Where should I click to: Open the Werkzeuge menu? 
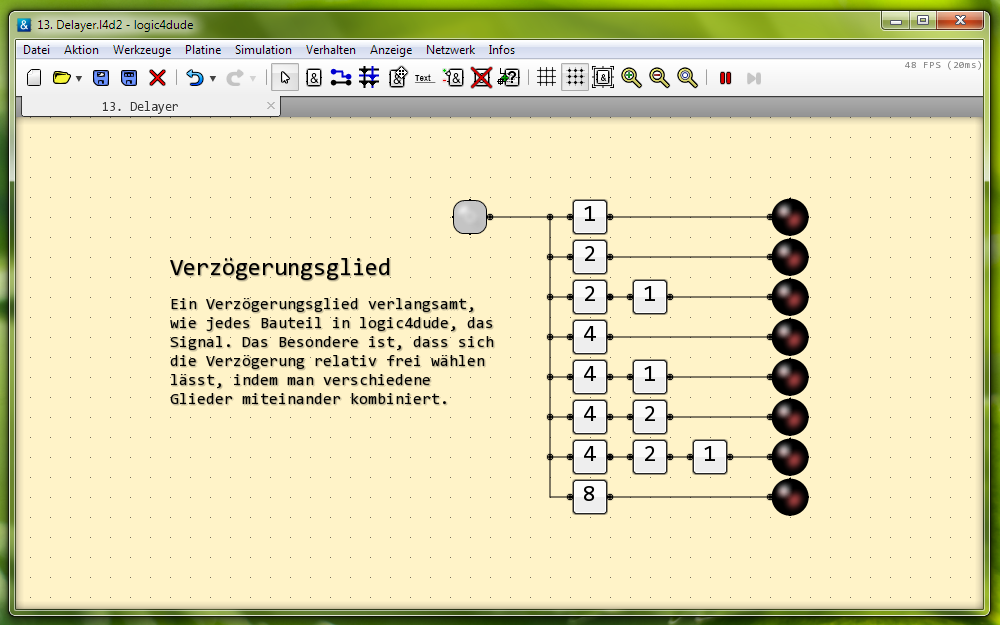tap(142, 50)
